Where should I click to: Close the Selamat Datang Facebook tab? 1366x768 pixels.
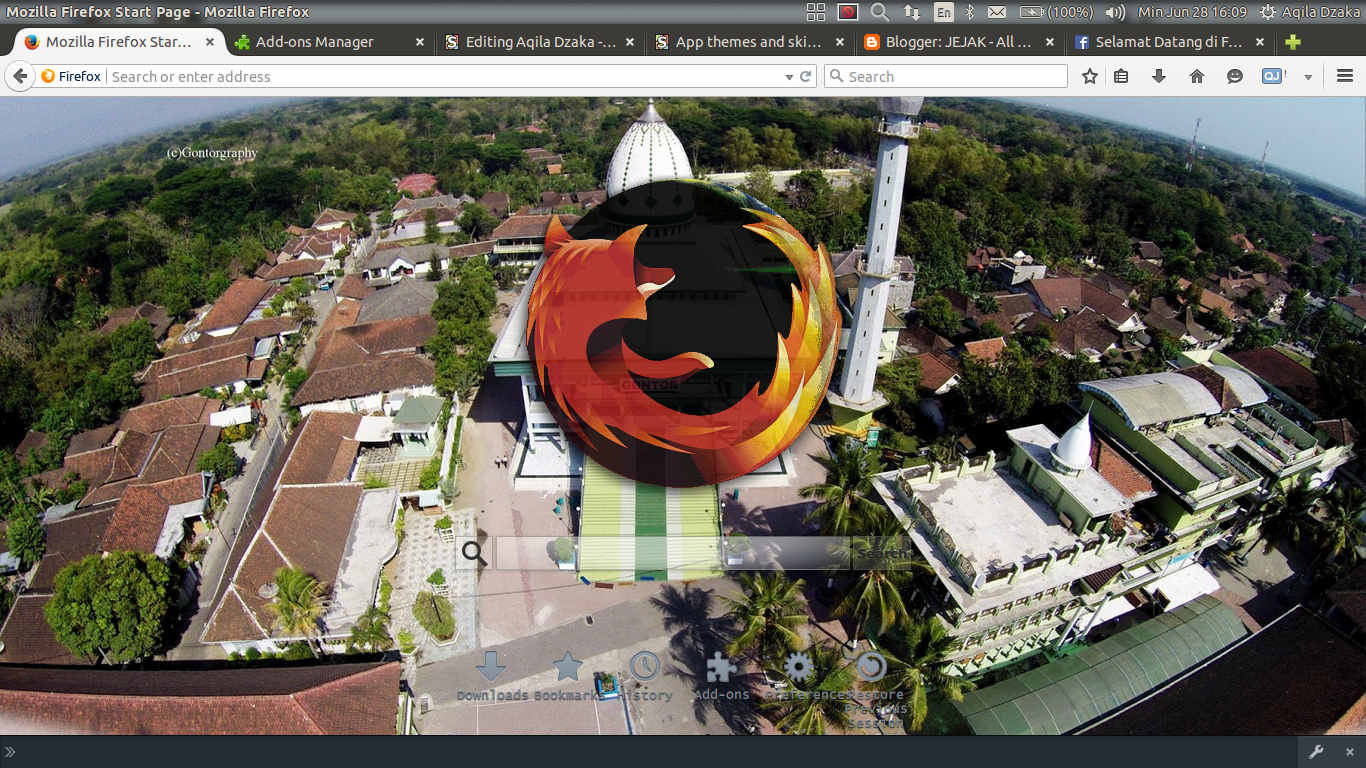(x=1260, y=42)
